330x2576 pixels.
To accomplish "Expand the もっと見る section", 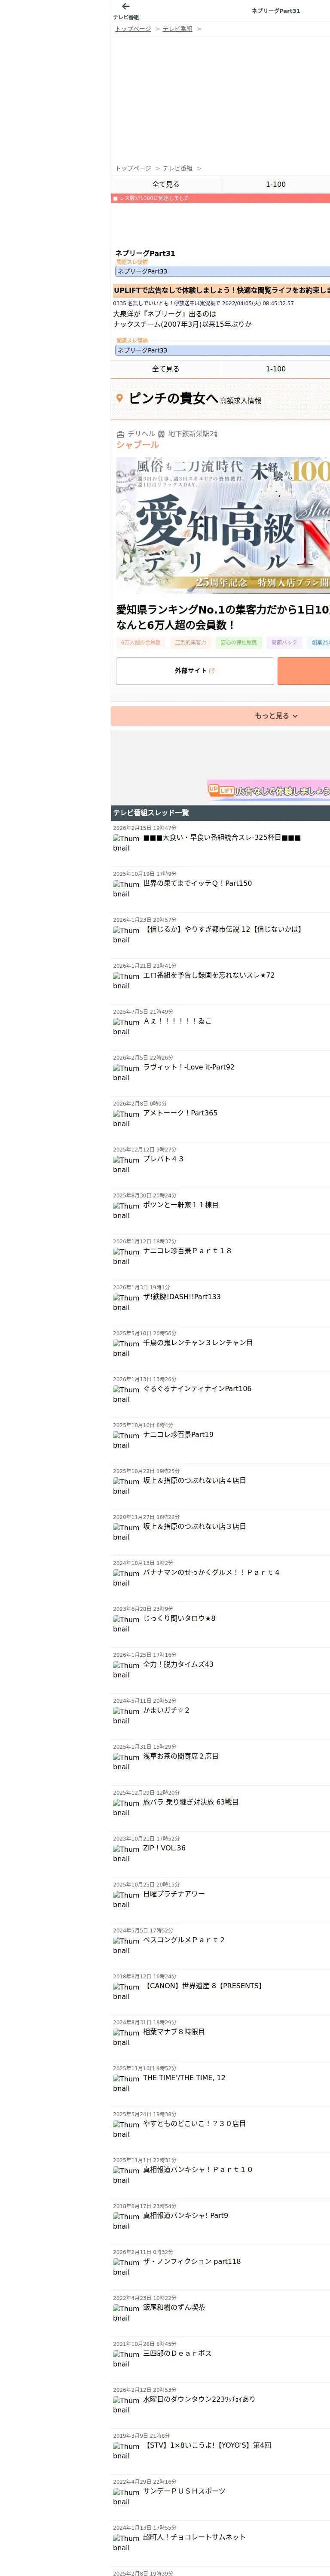I will pyautogui.click(x=220, y=716).
